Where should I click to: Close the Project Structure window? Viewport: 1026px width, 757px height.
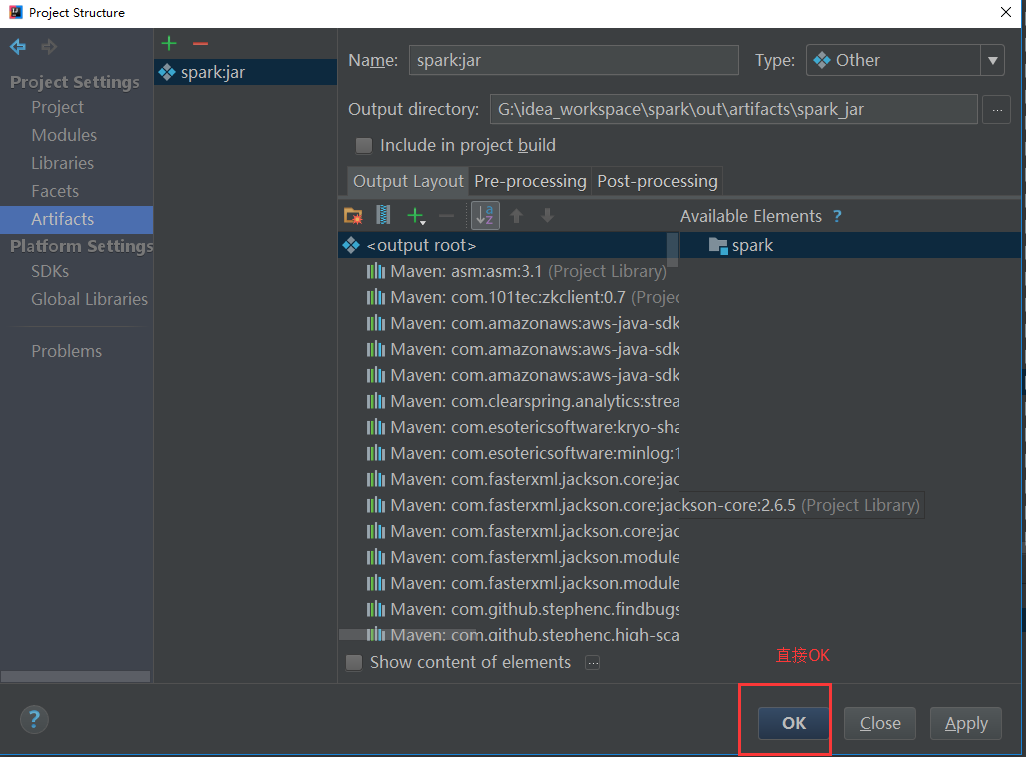pyautogui.click(x=1006, y=12)
